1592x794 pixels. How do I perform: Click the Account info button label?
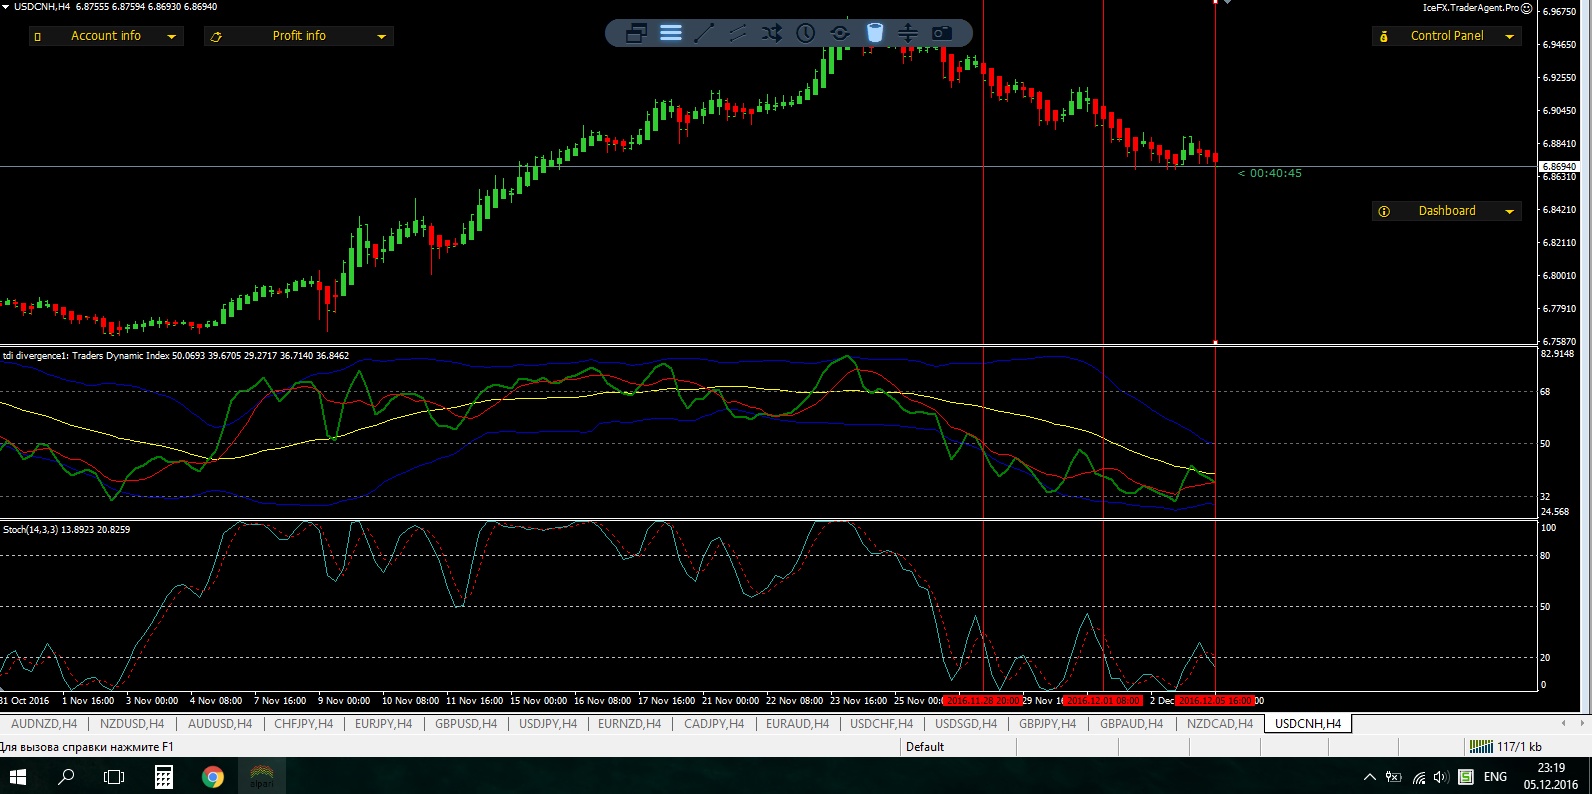pyautogui.click(x=106, y=36)
